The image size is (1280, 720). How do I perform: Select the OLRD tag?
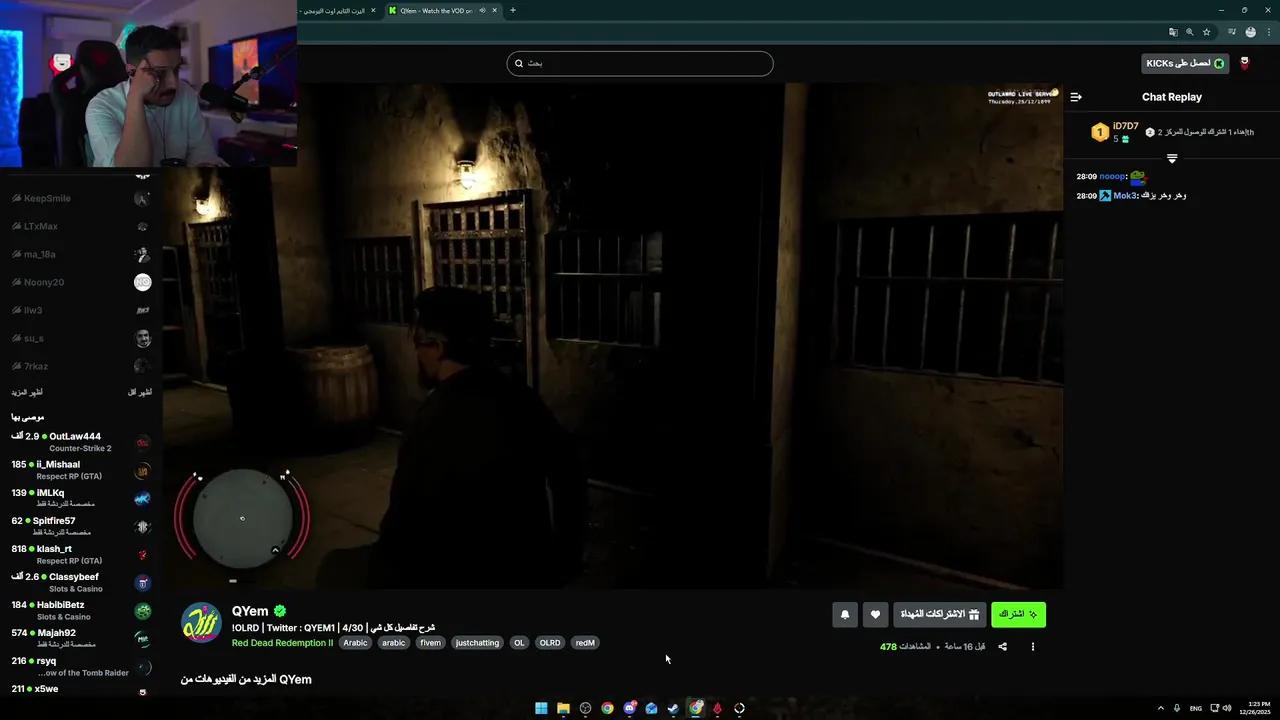550,643
